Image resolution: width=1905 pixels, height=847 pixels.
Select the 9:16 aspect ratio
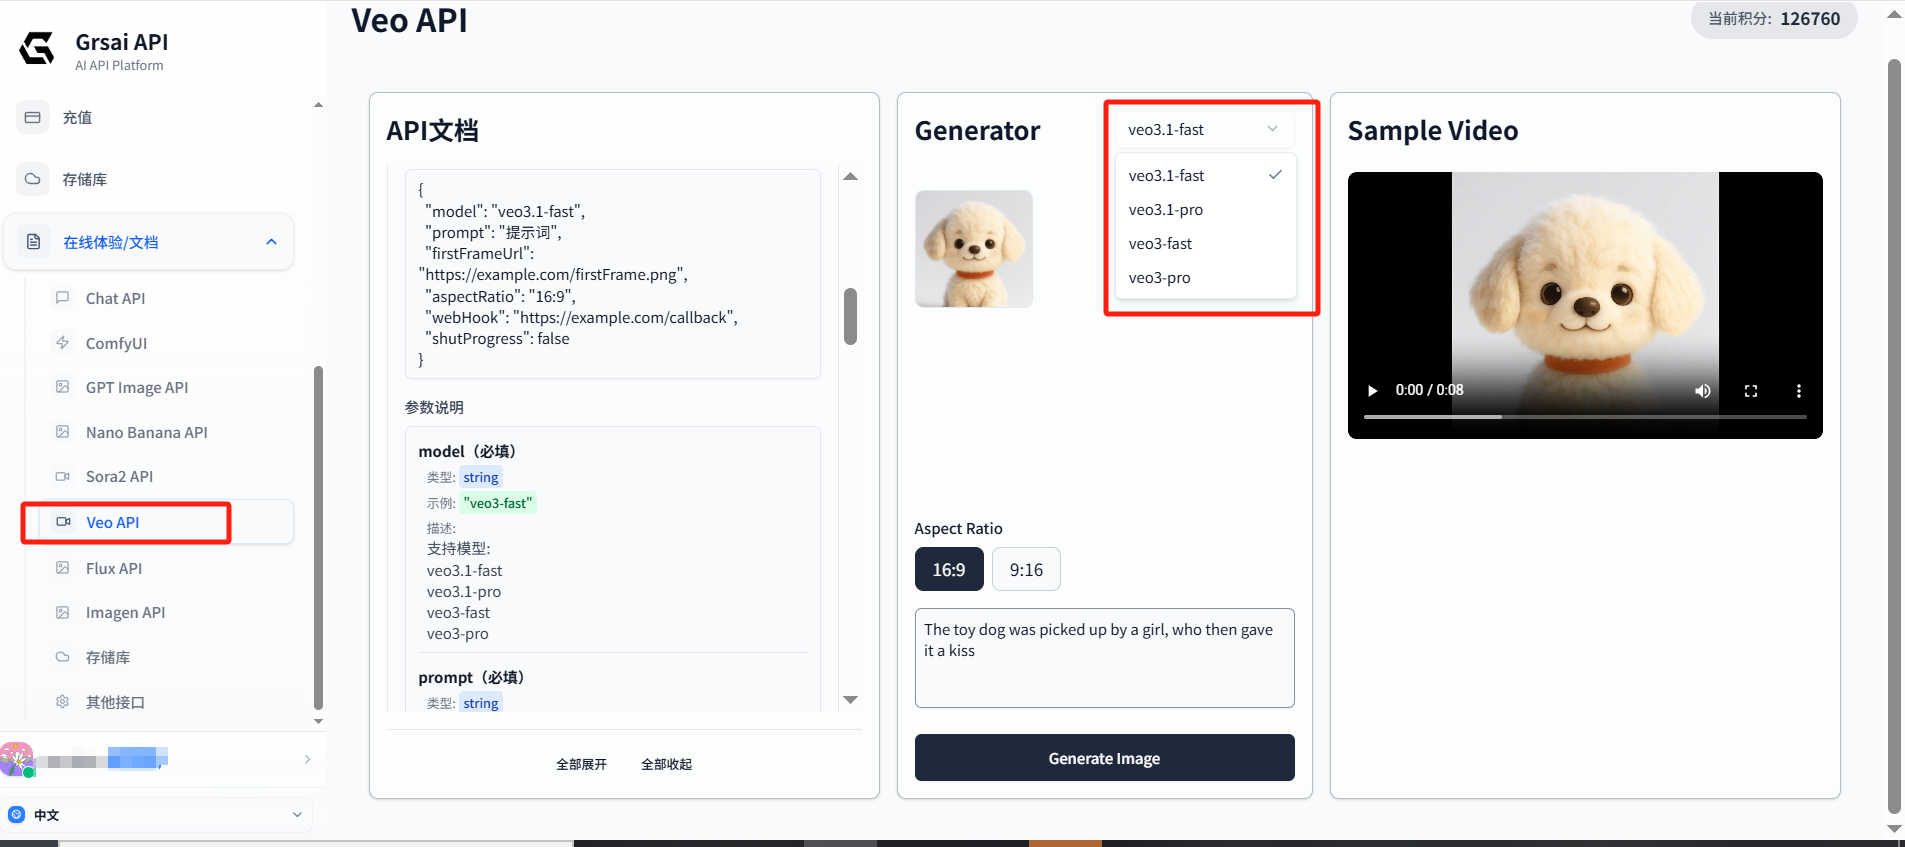1026,570
